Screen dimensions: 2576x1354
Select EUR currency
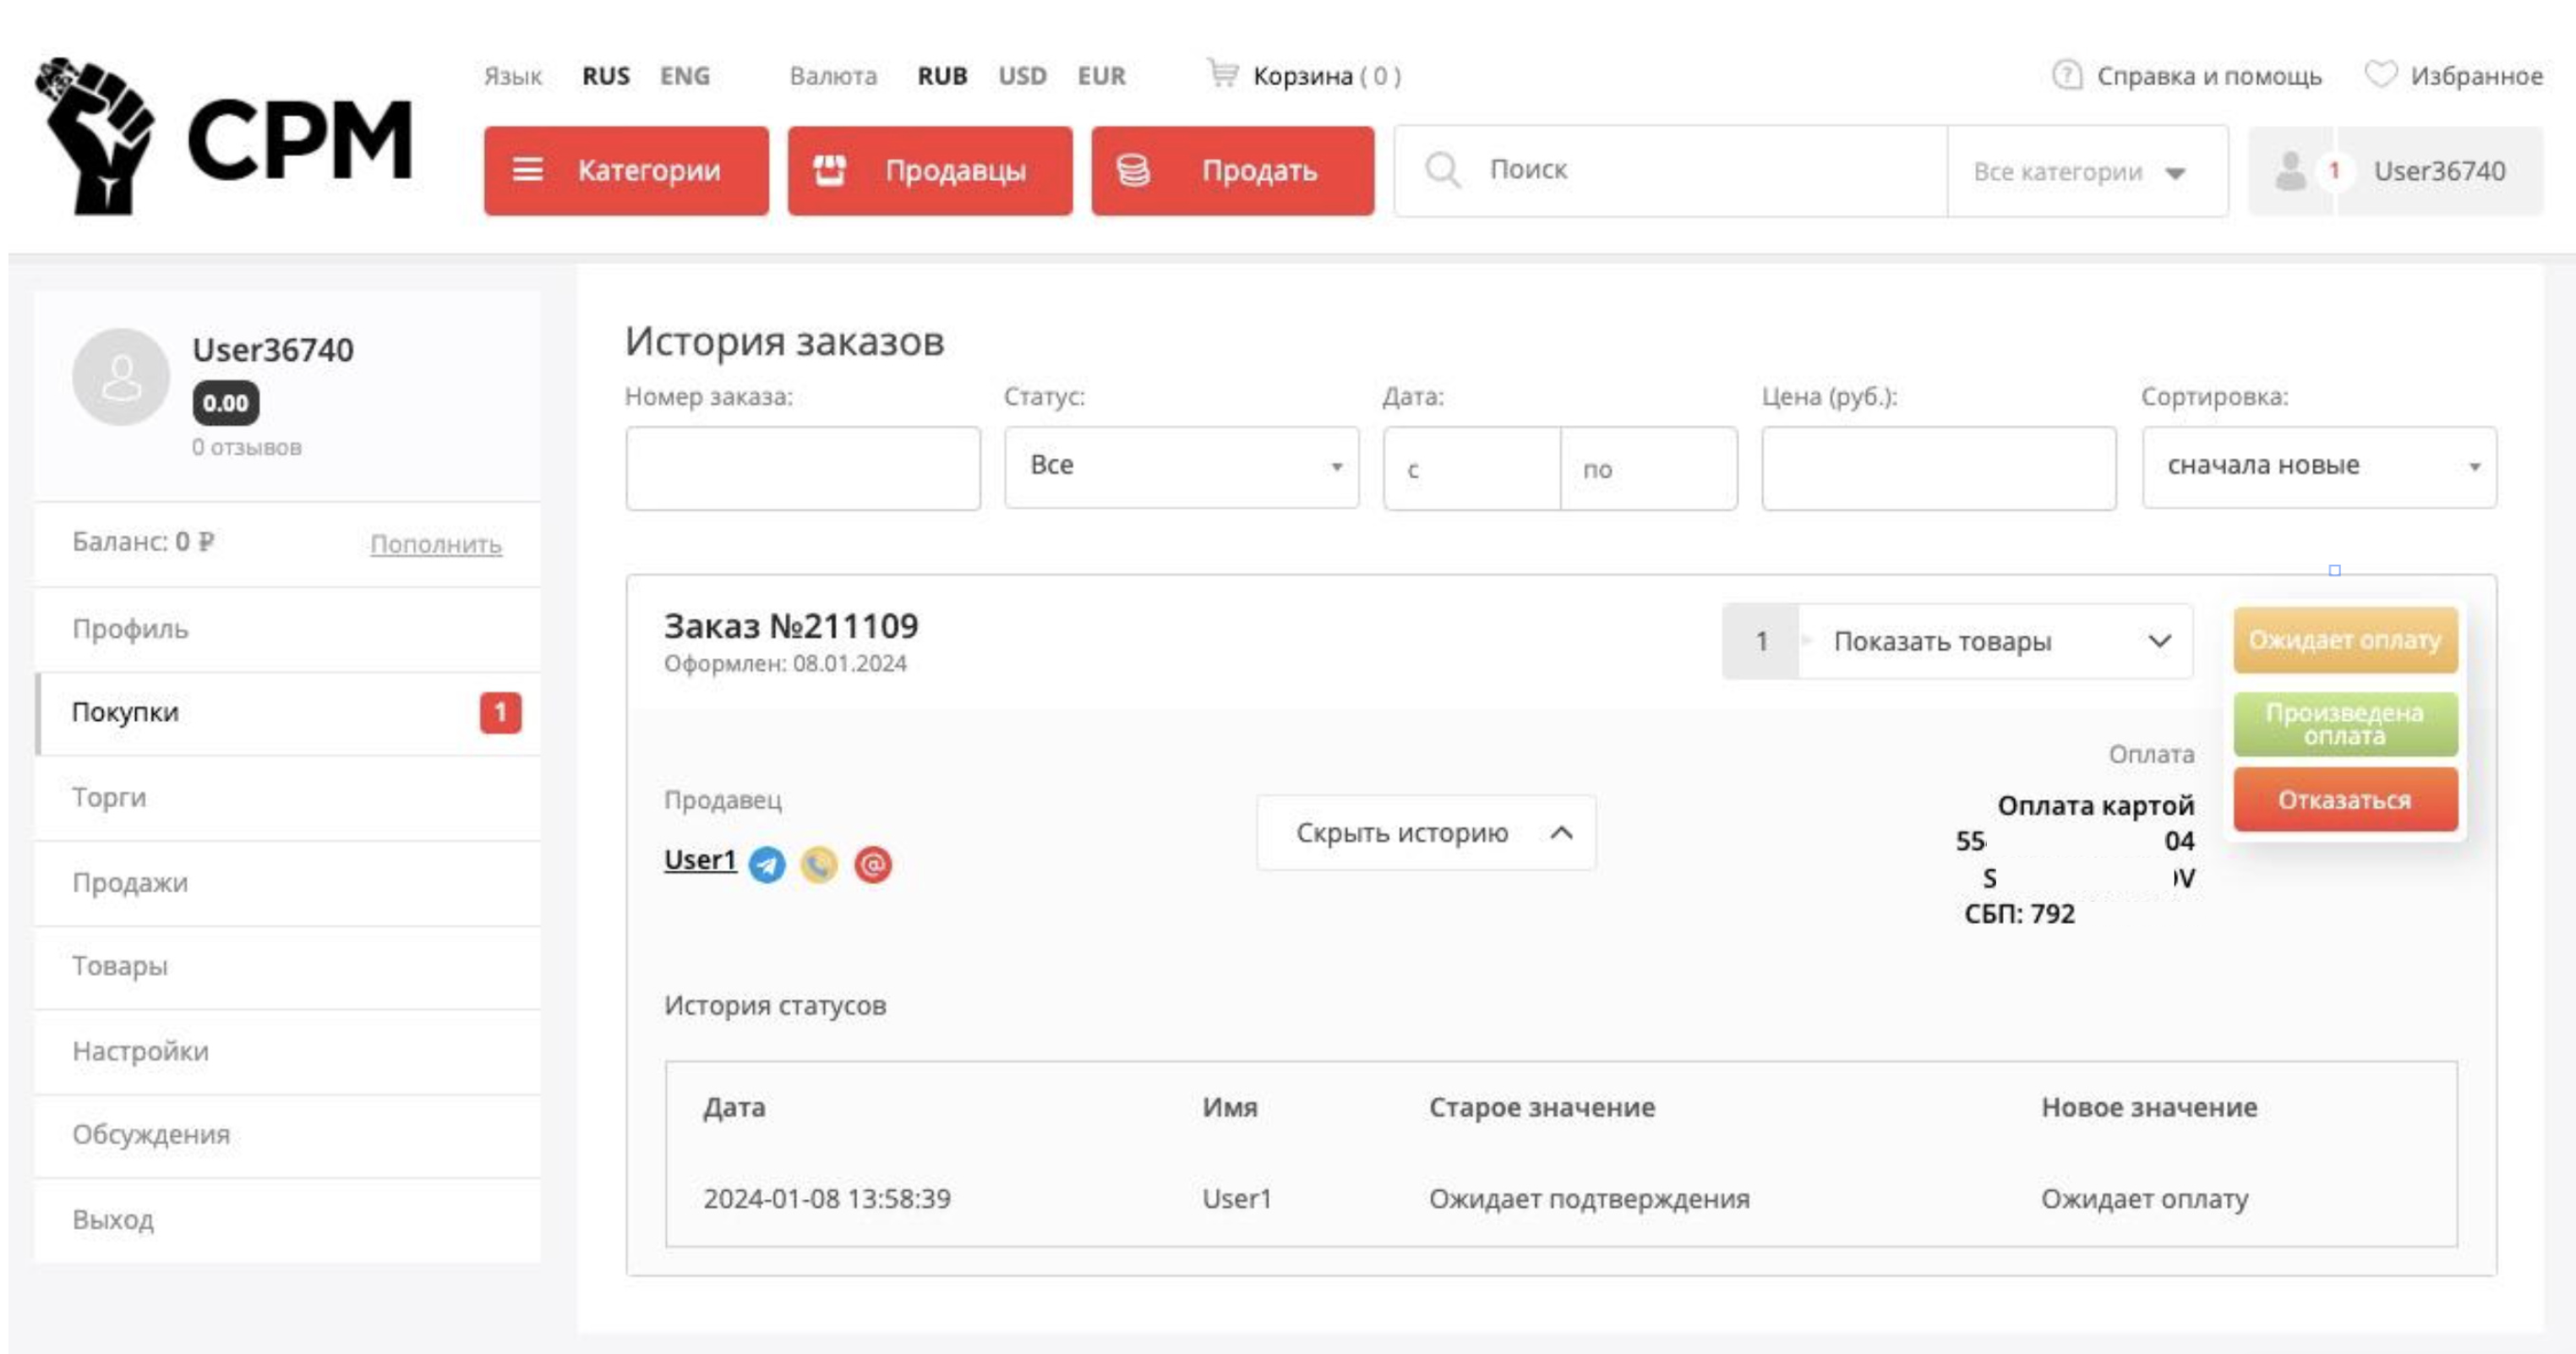(1101, 76)
